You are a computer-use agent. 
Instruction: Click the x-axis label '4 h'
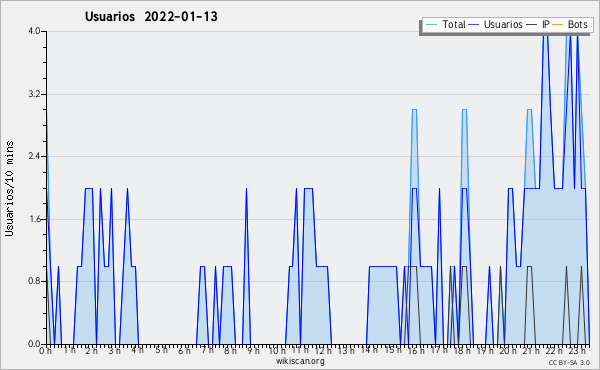(x=137, y=350)
